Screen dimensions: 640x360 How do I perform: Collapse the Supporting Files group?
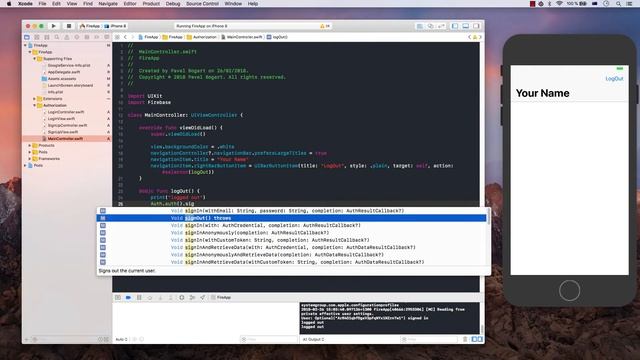pos(35,59)
